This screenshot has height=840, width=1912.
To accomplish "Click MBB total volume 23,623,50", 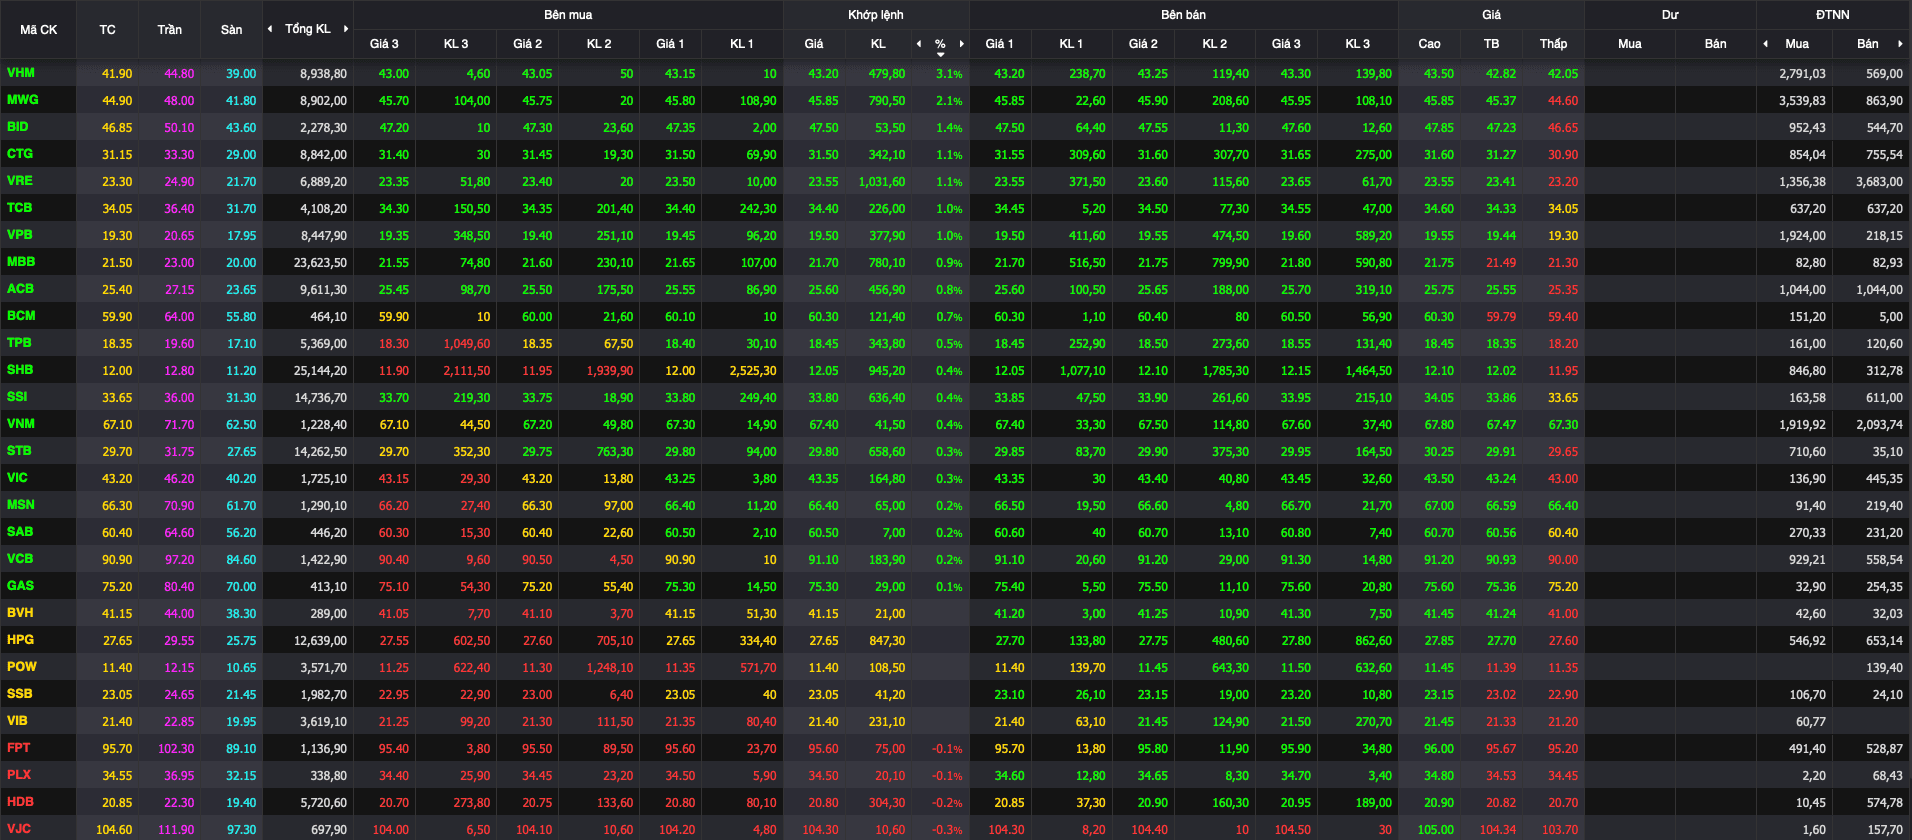I will click(x=321, y=263).
